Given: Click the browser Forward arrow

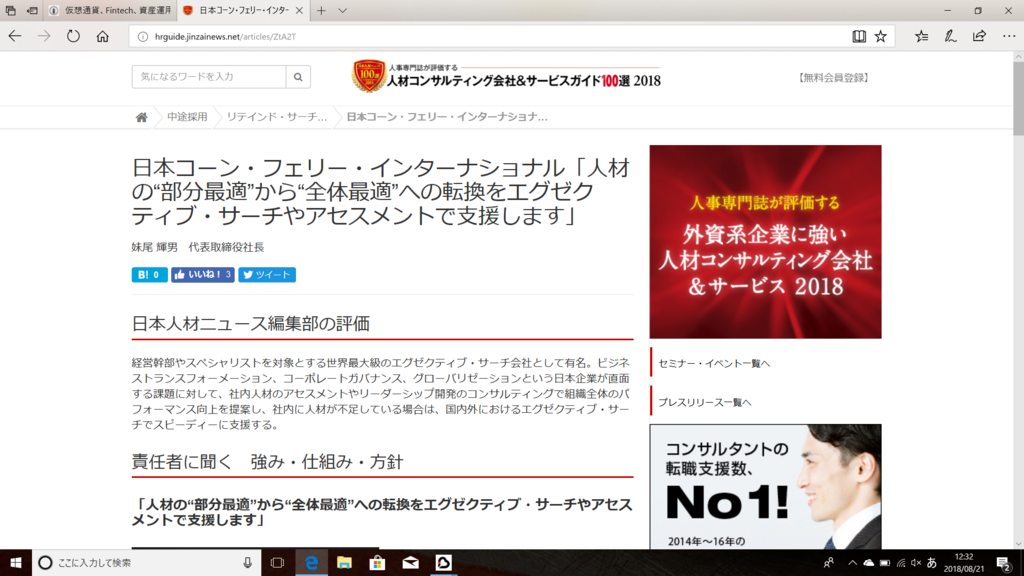Looking at the screenshot, I should [x=44, y=37].
